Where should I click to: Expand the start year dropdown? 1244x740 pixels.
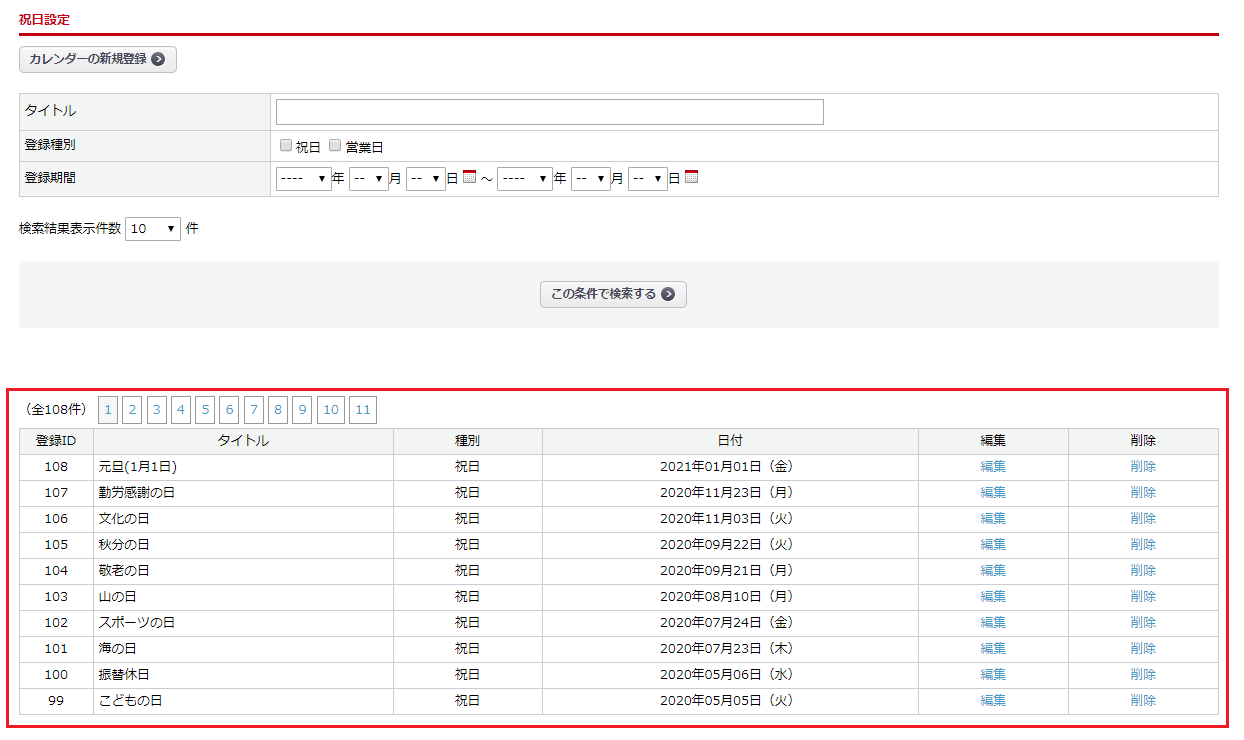pyautogui.click(x=304, y=179)
